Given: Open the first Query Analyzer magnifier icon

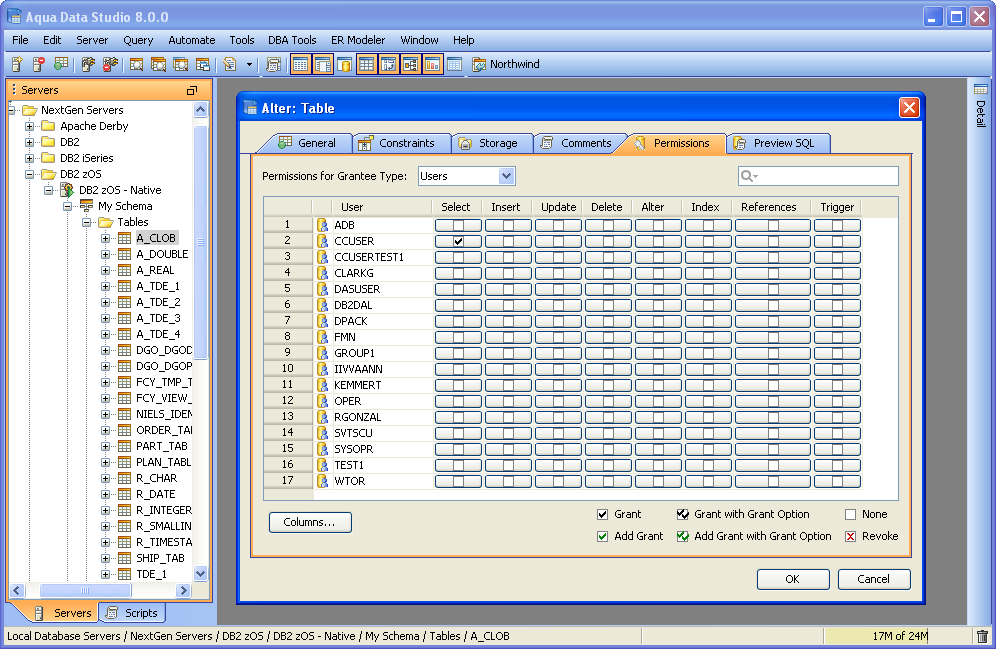Looking at the screenshot, I should click(136, 64).
